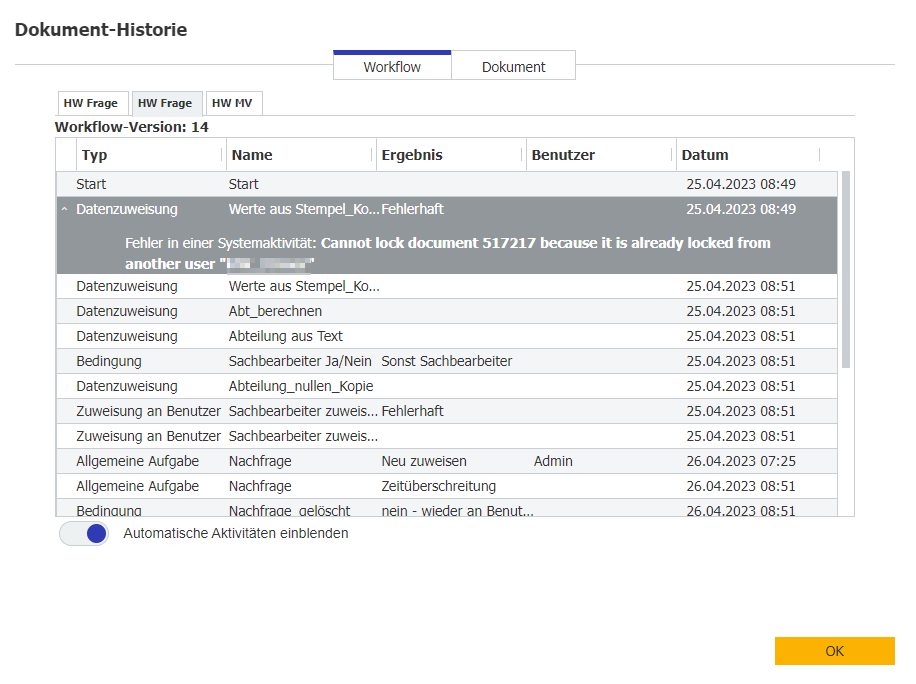The image size is (916, 684).
Task: Click the Benutzer column header
Action: tap(563, 155)
